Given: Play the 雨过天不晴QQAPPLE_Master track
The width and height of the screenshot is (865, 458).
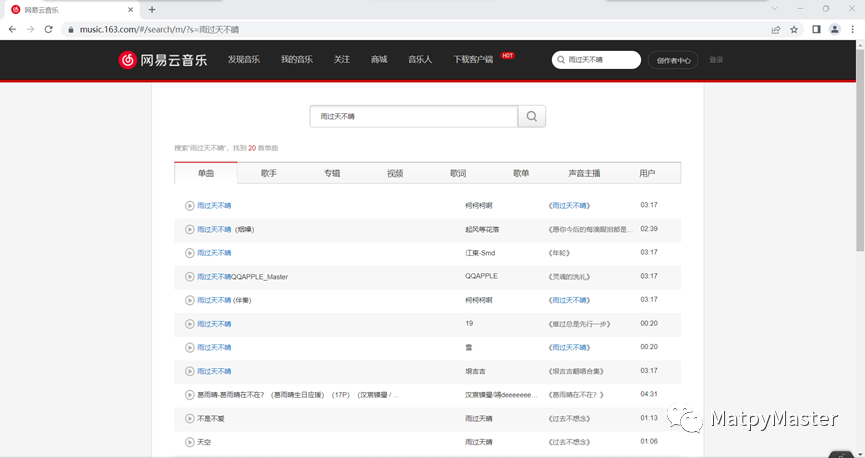Looking at the screenshot, I should [x=190, y=276].
